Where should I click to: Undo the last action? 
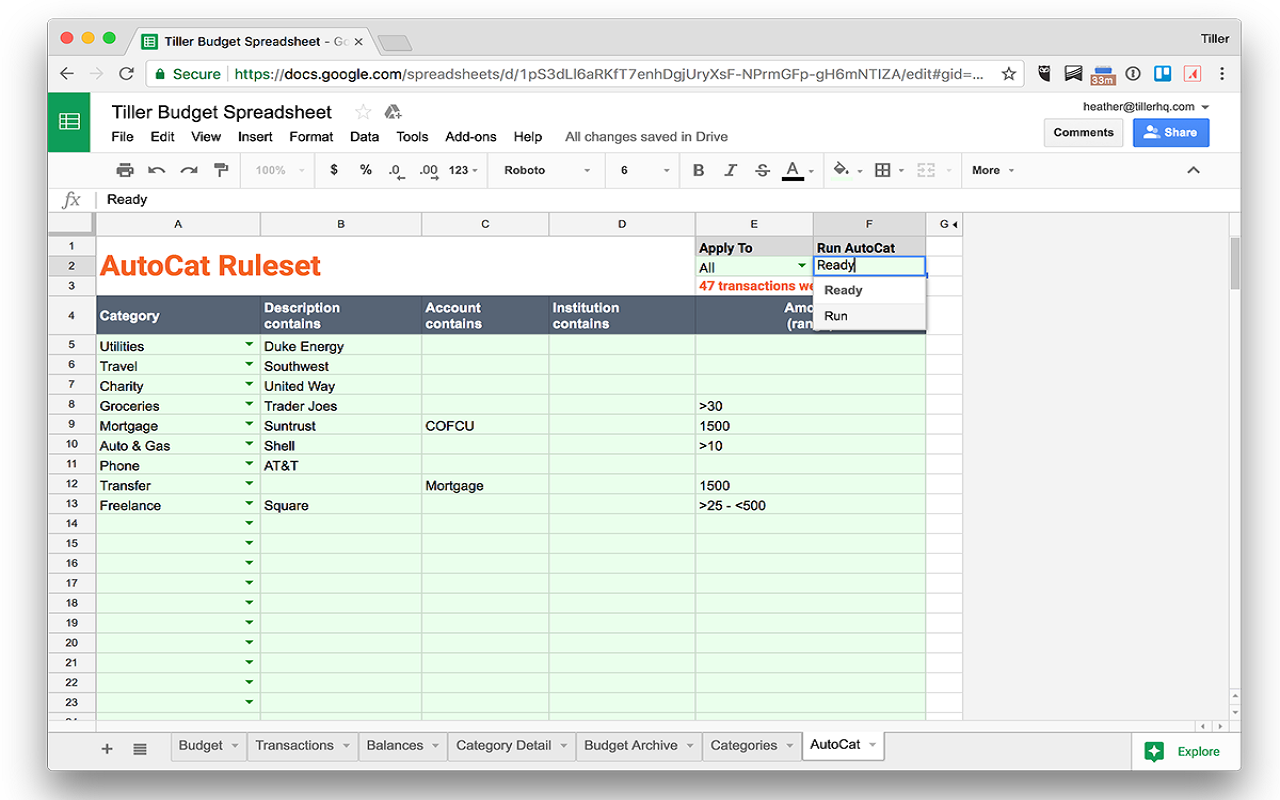pyautogui.click(x=157, y=170)
